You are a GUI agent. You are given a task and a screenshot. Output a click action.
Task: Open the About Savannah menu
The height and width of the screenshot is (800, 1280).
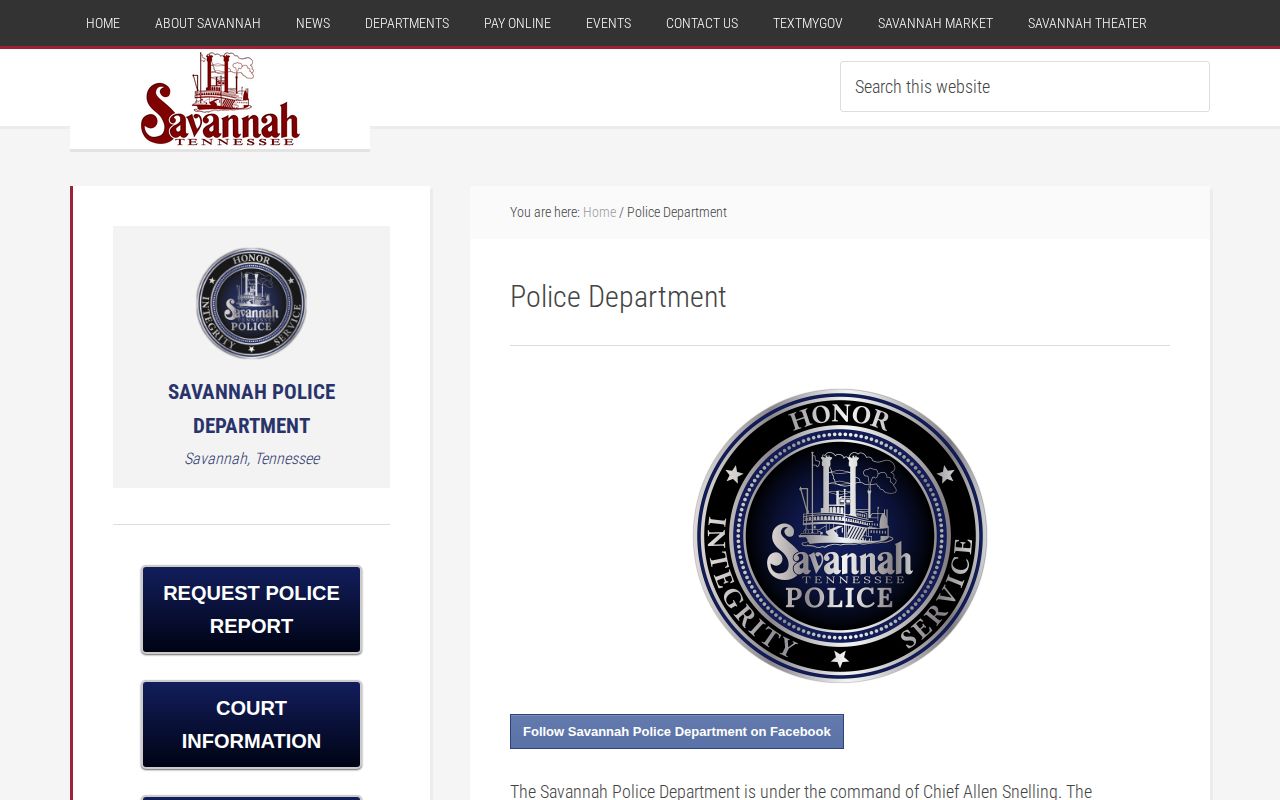(x=208, y=23)
